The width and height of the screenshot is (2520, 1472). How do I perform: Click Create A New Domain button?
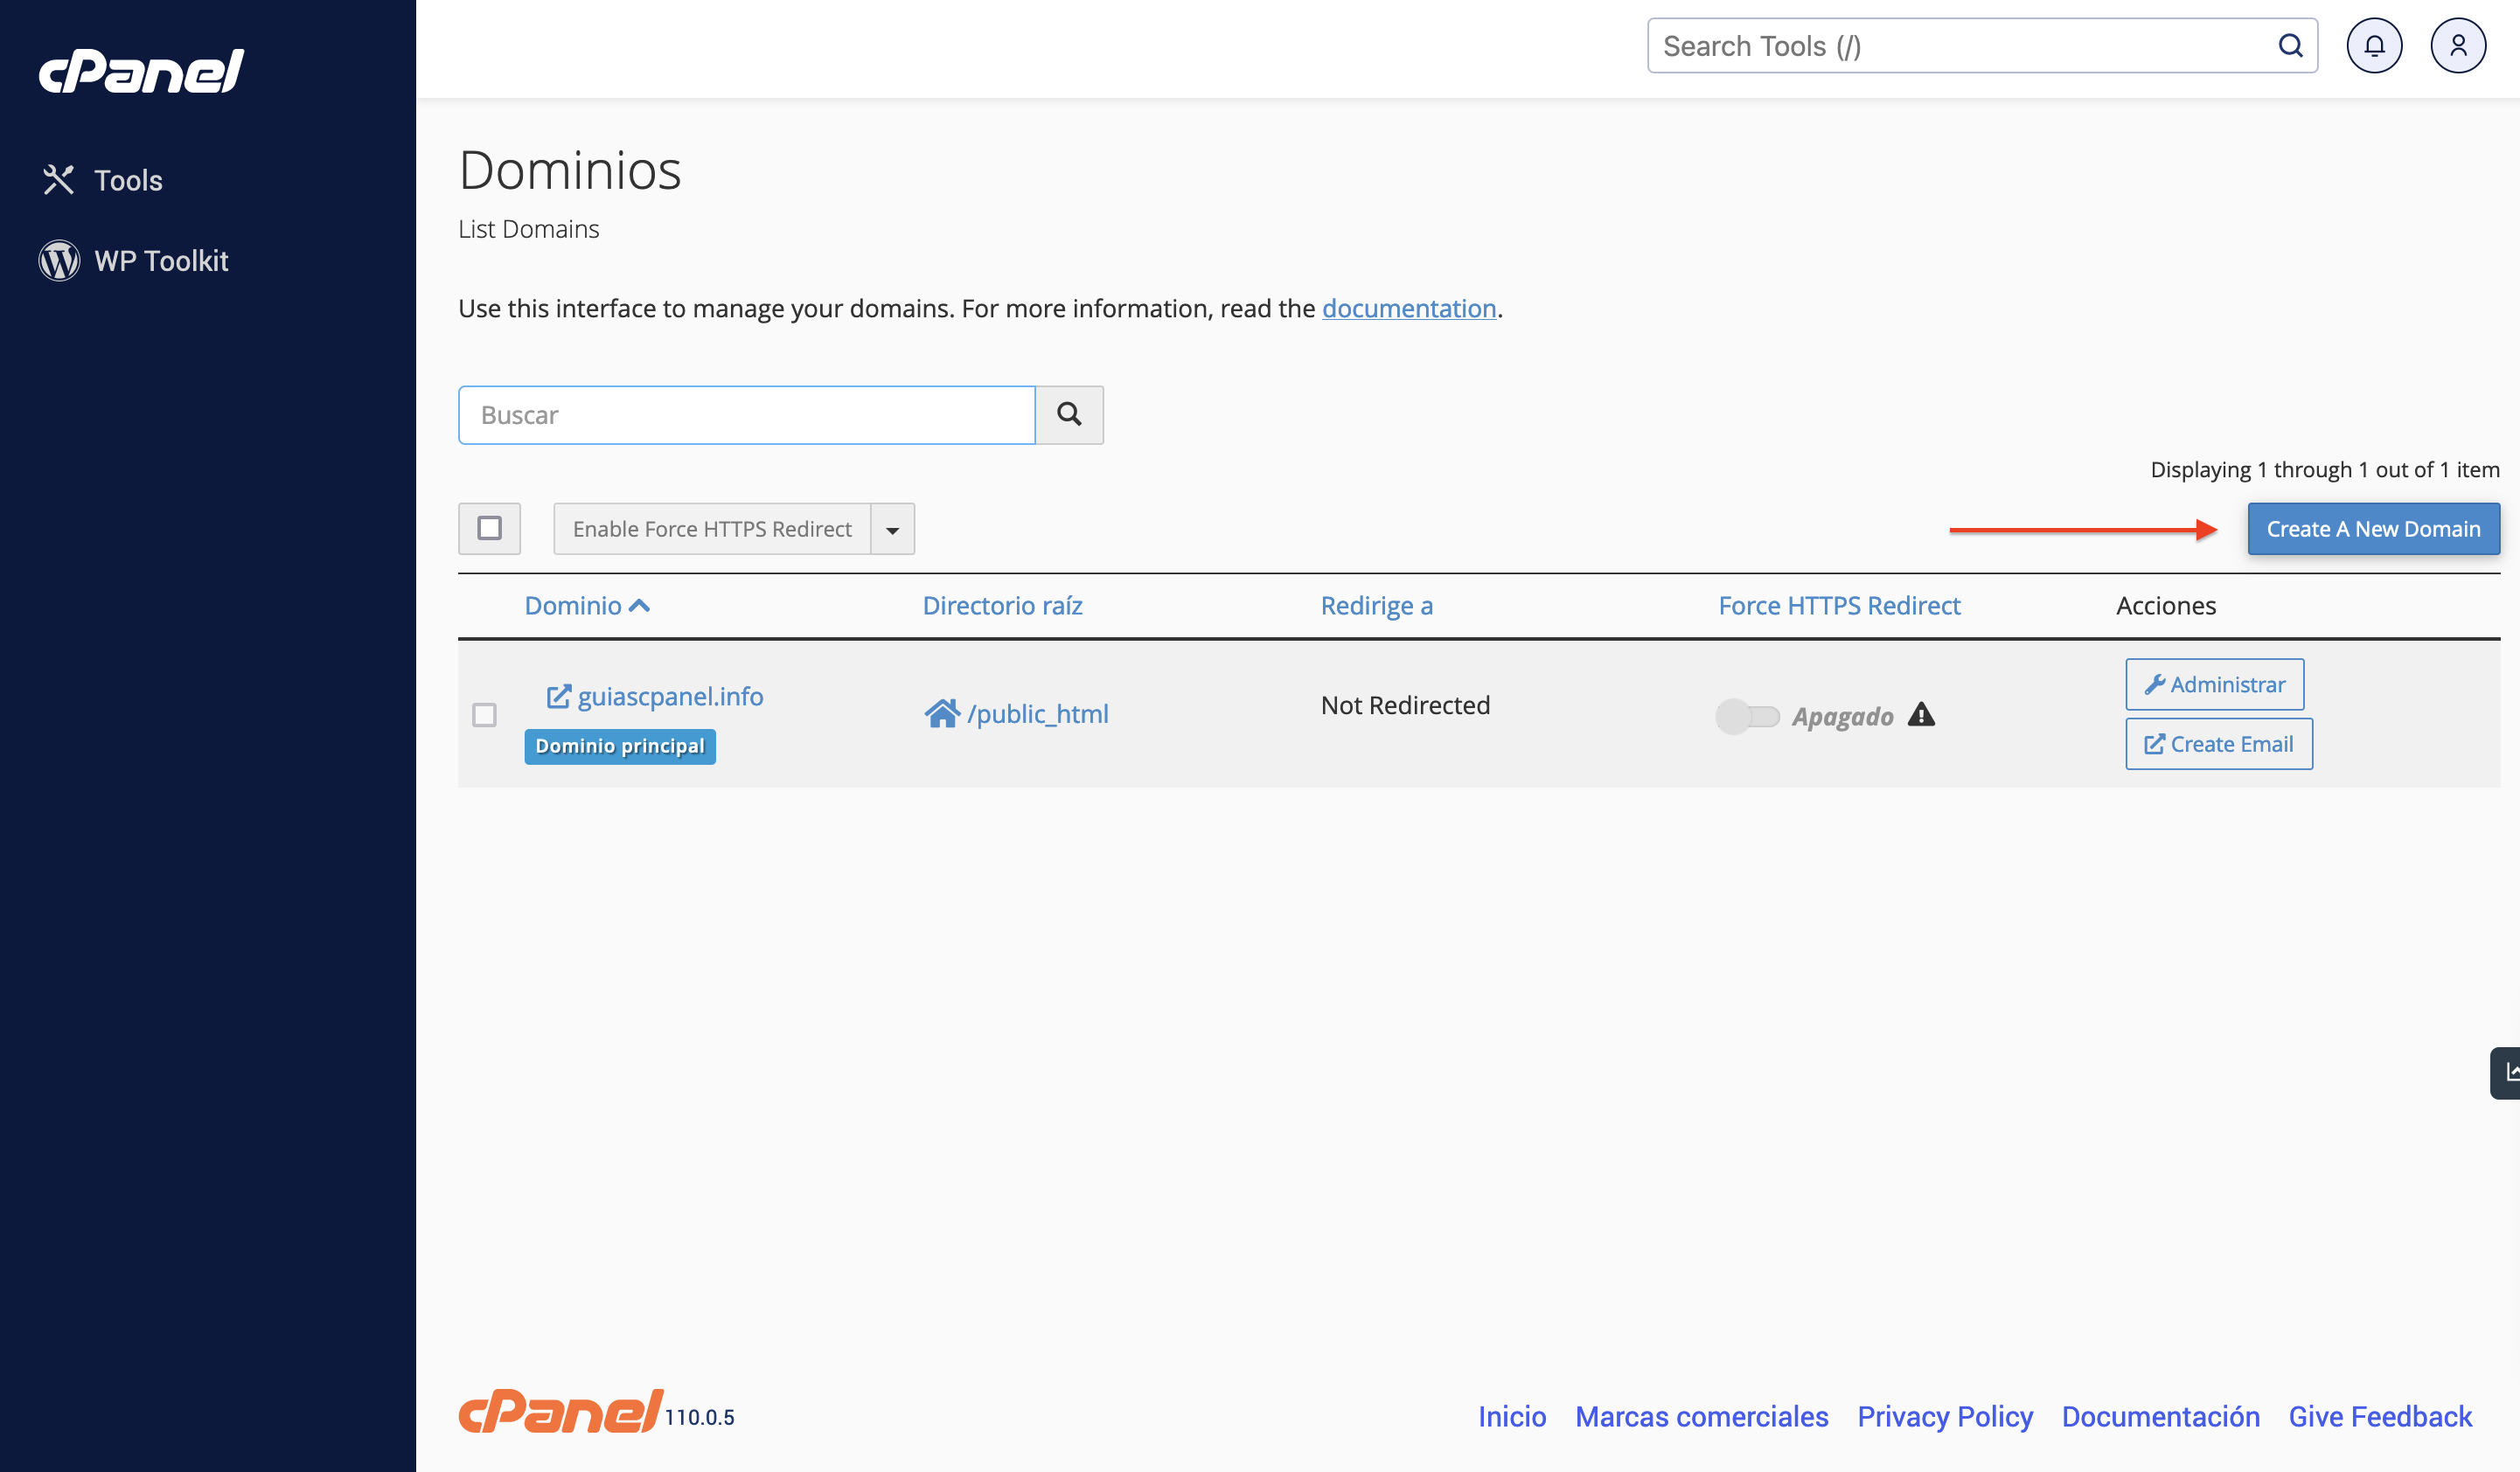(x=2373, y=529)
